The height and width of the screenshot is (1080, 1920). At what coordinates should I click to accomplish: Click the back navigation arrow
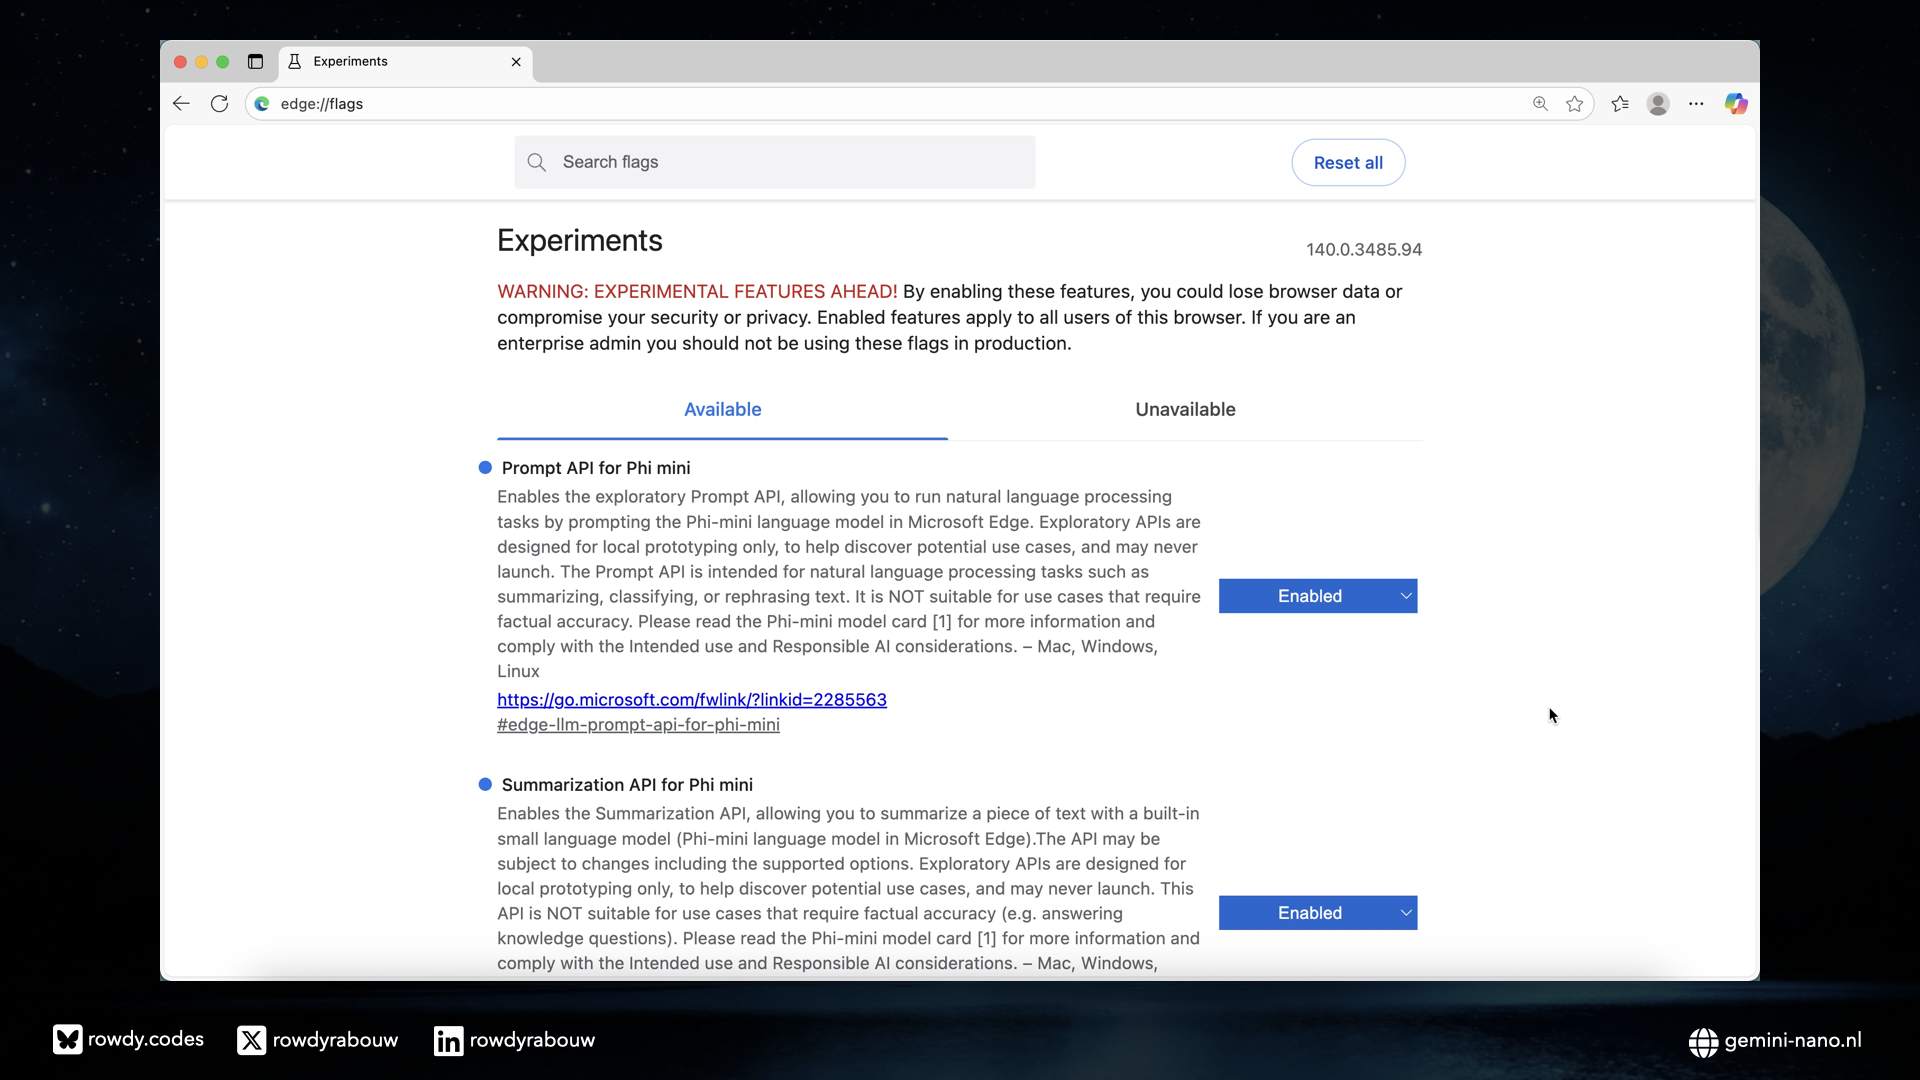pyautogui.click(x=181, y=104)
